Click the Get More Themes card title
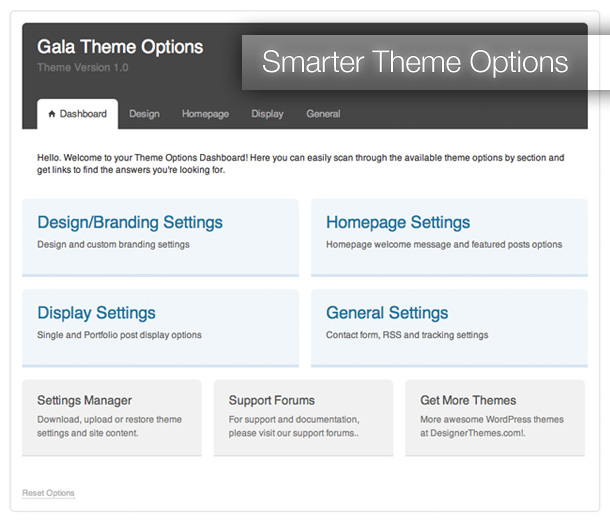The height and width of the screenshot is (522, 610). coord(468,400)
